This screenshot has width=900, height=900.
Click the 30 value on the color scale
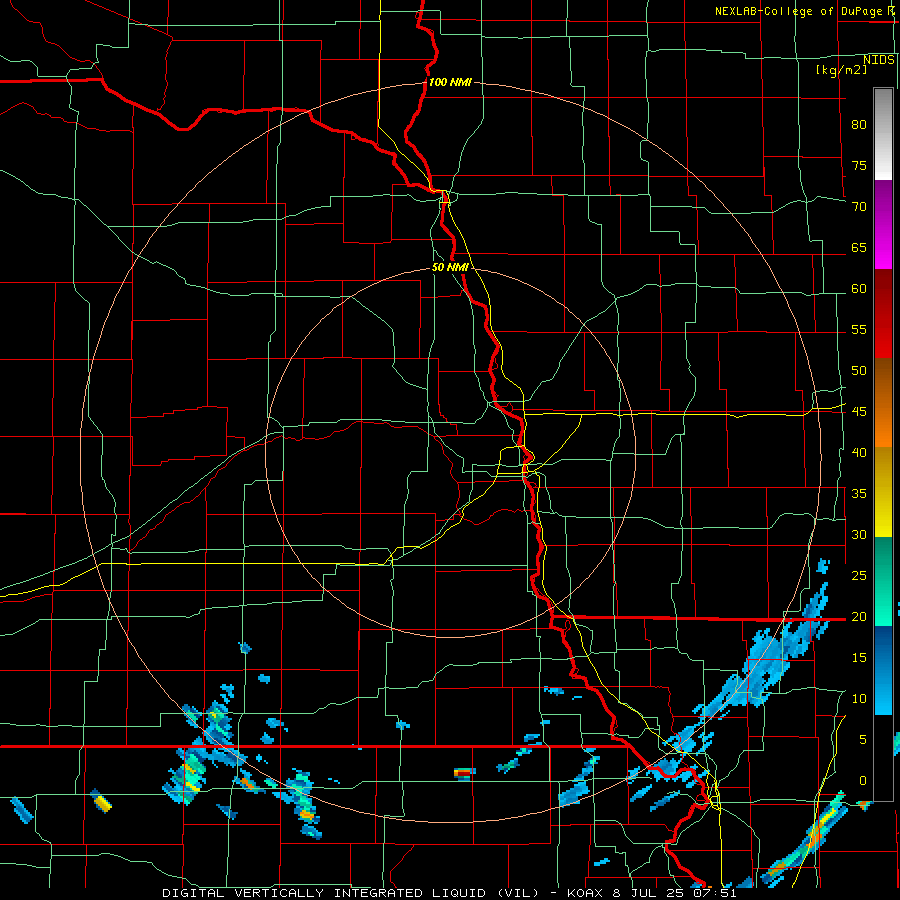tap(859, 535)
